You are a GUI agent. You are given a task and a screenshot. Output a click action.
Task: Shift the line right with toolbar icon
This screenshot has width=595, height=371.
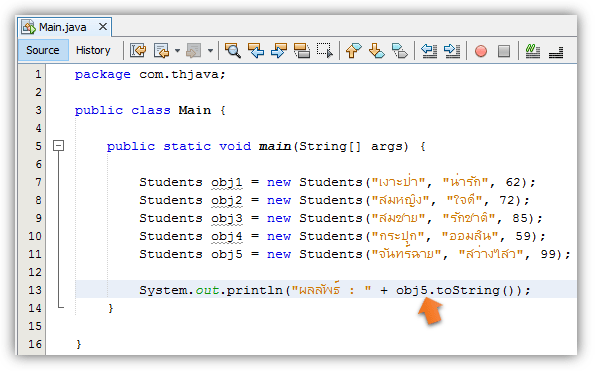452,50
